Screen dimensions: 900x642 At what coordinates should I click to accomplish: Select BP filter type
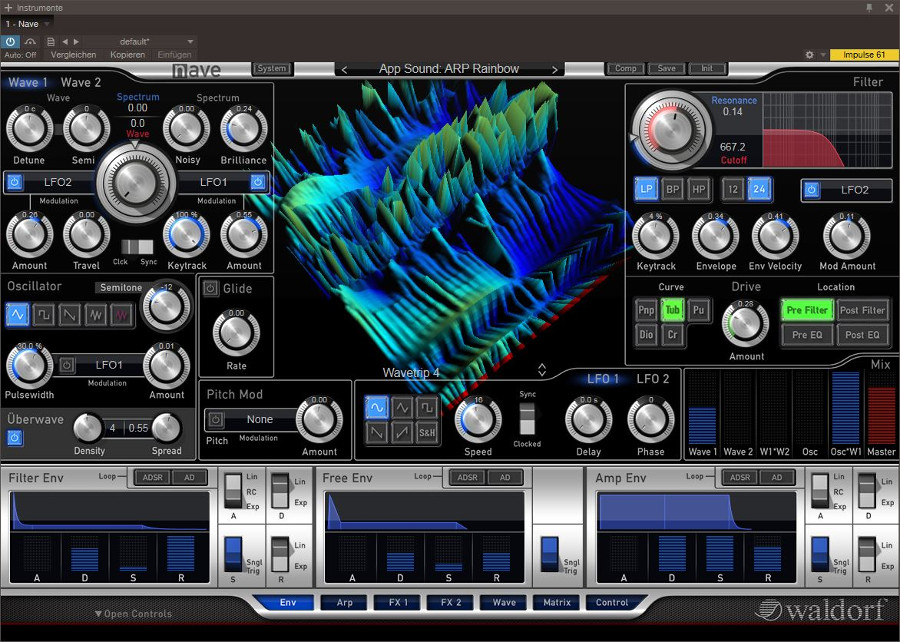[x=673, y=189]
